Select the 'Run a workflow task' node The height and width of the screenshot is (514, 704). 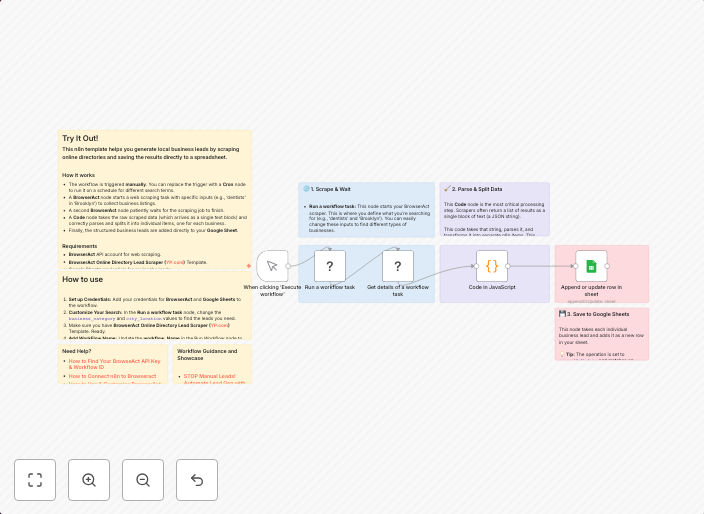point(330,266)
